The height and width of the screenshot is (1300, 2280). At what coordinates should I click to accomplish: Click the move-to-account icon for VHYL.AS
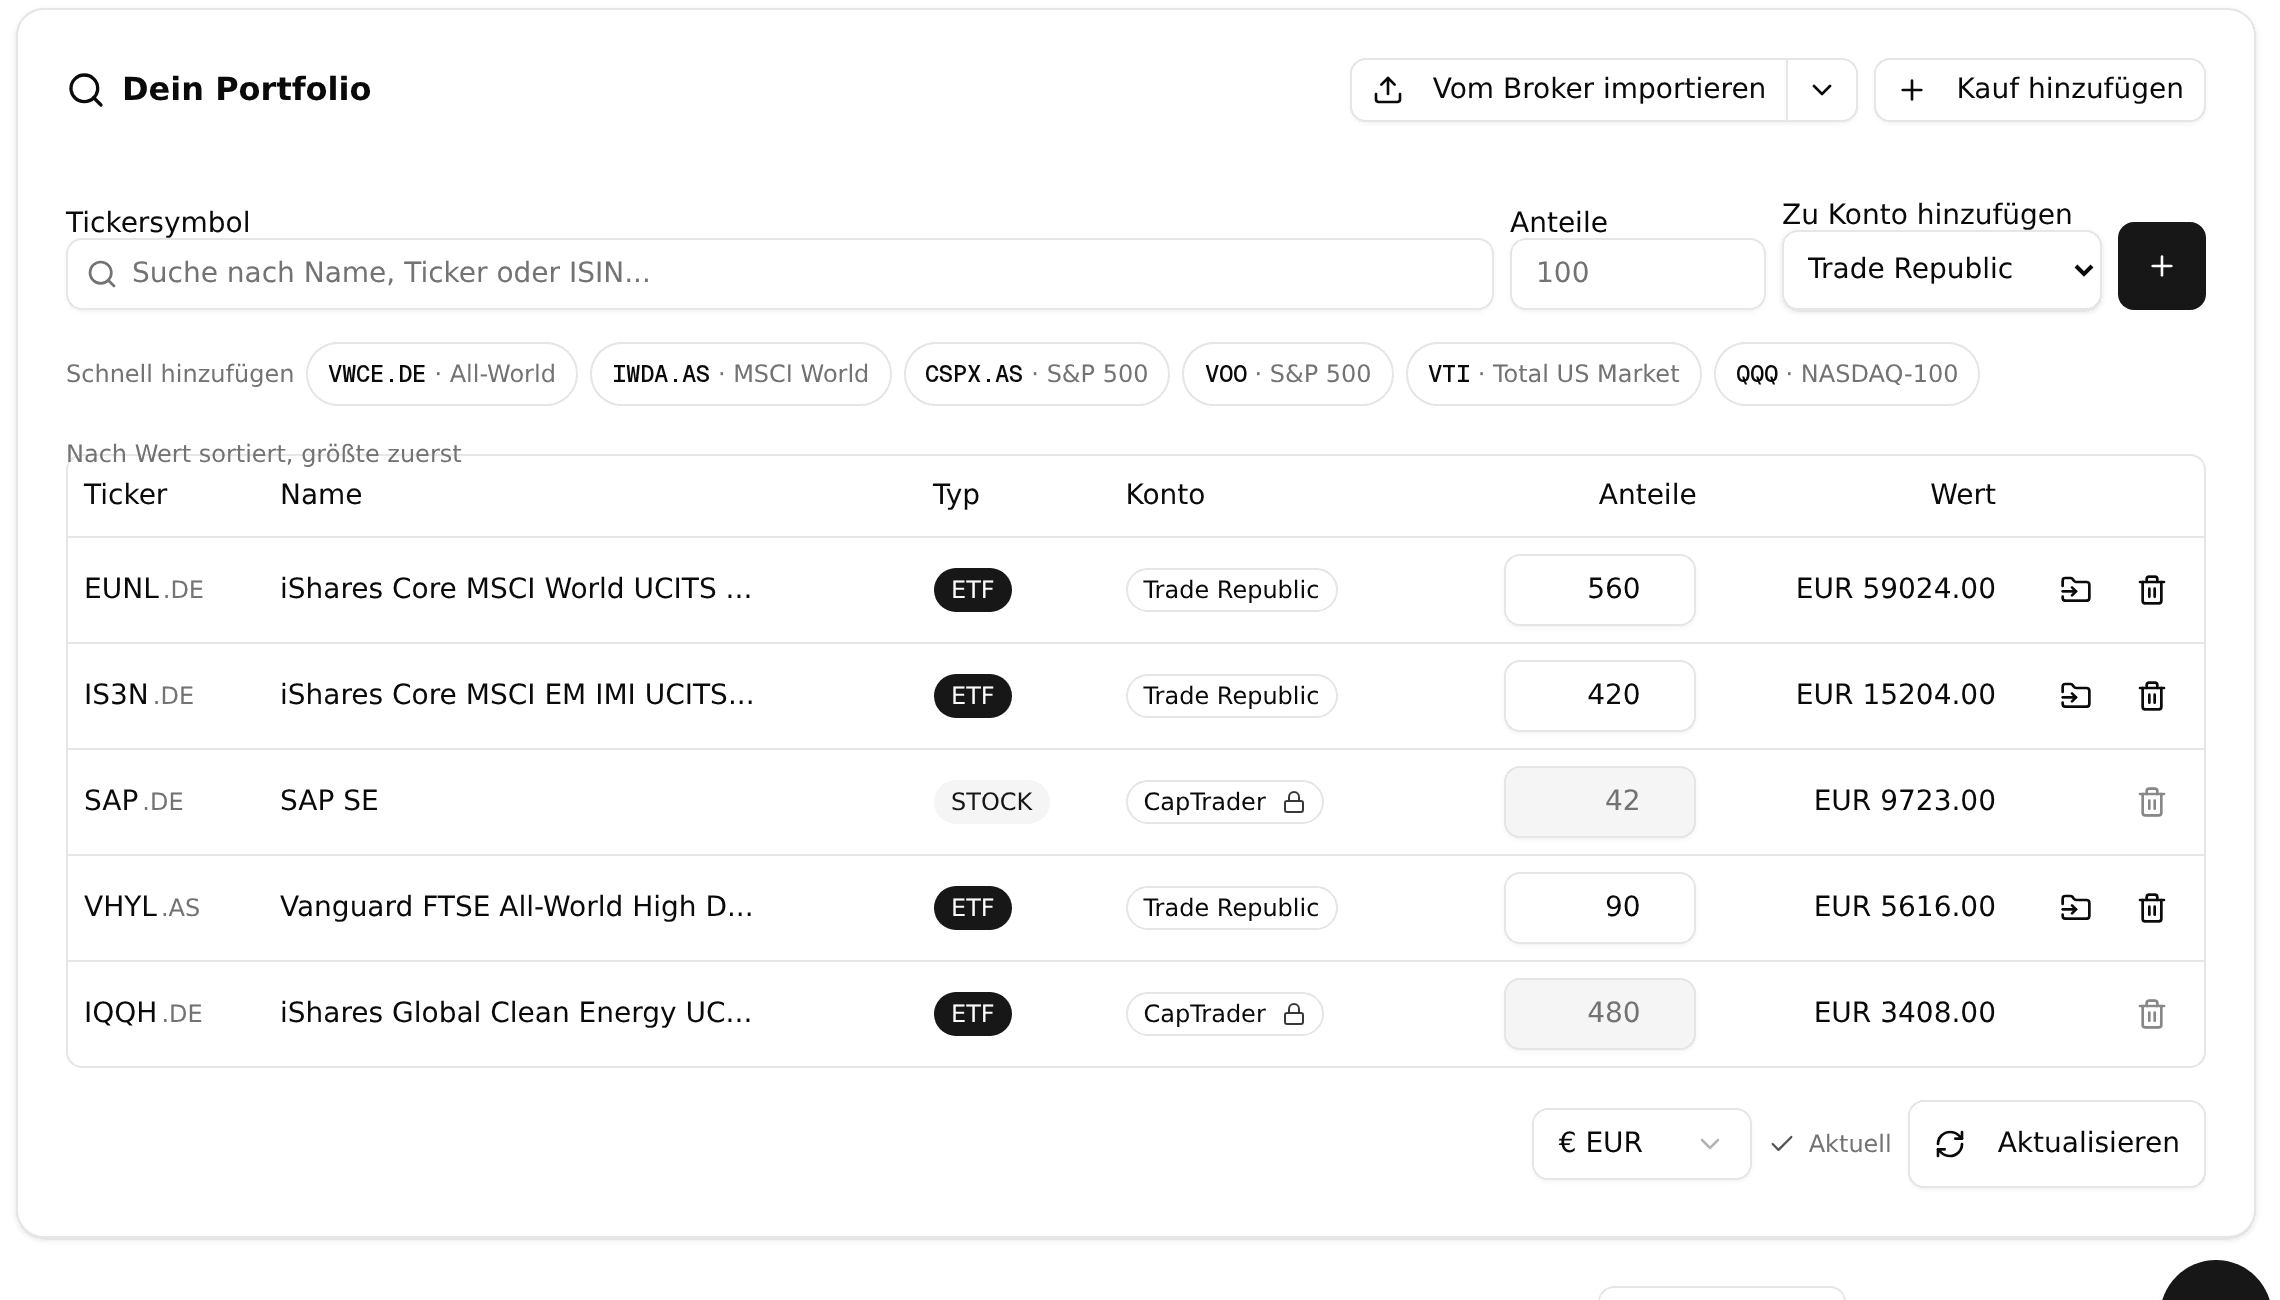click(2075, 908)
